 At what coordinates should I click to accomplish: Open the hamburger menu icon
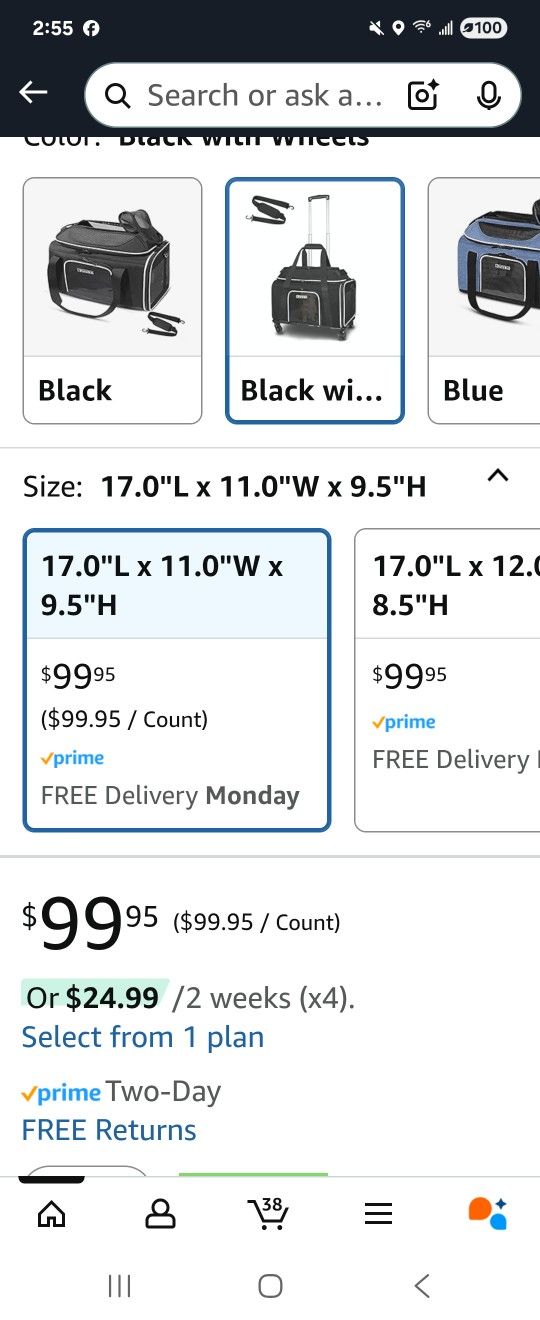(x=378, y=1213)
